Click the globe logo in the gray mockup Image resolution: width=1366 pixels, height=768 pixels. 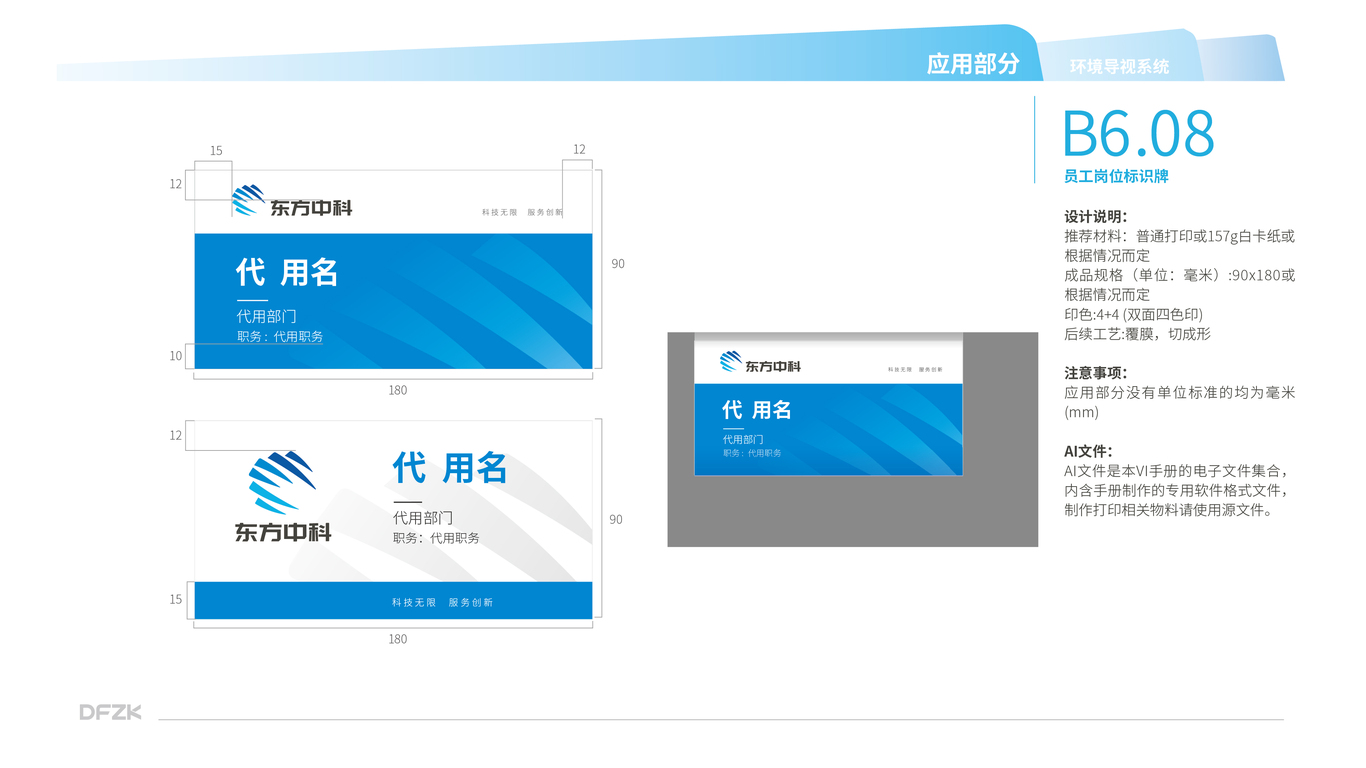click(x=731, y=361)
